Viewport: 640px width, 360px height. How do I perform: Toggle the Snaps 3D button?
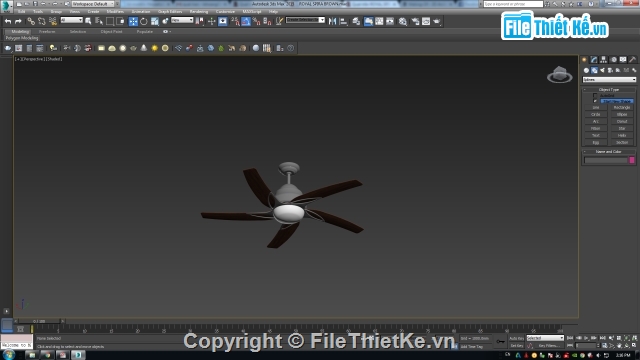click(235, 21)
